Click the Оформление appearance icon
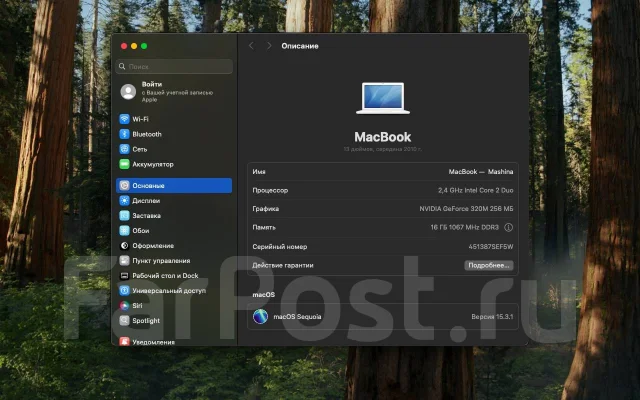Image resolution: width=640 pixels, height=400 pixels. [124, 246]
